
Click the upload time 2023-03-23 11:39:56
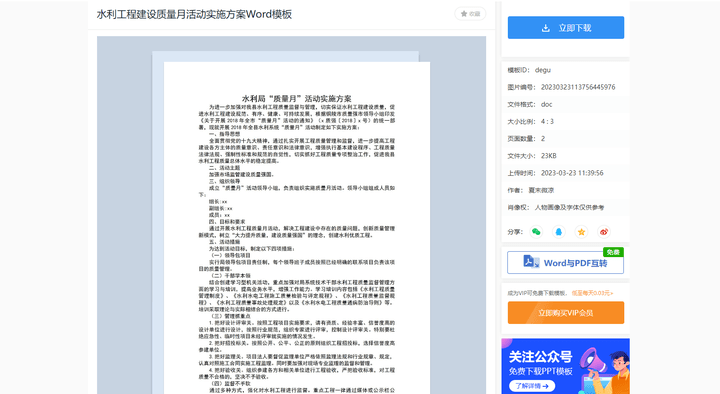572,173
